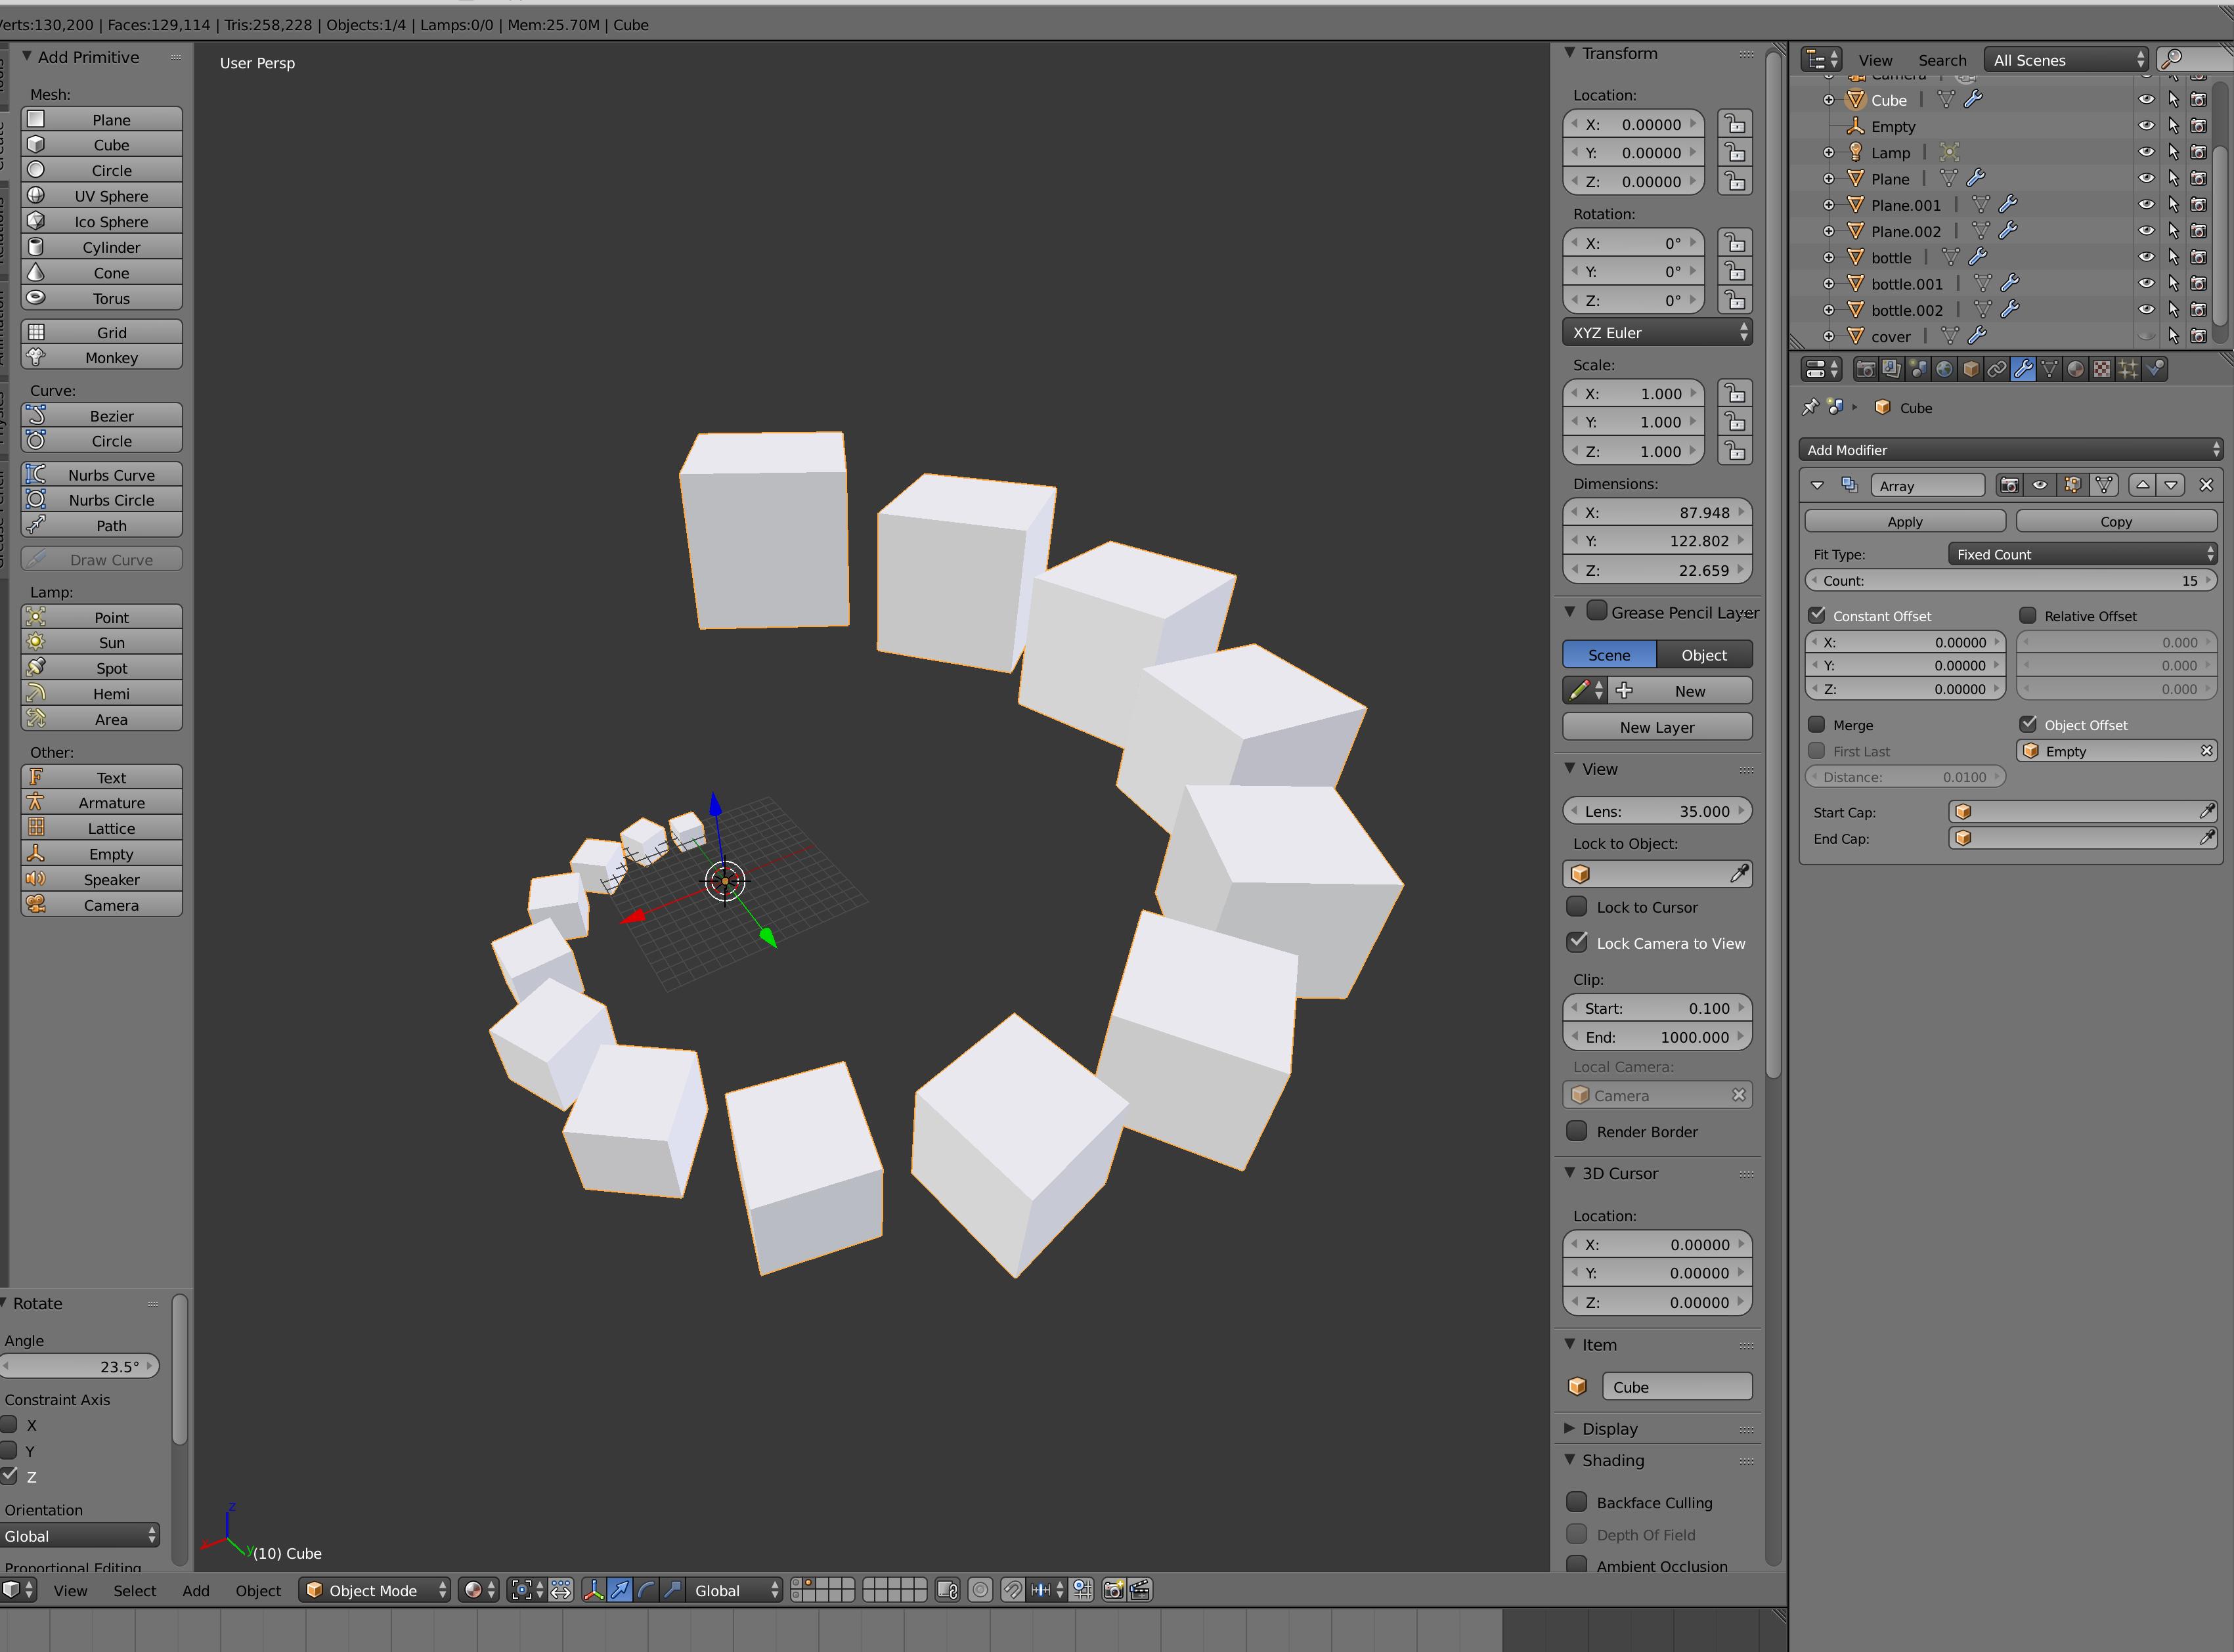Open the Add menu in 3D header
Screen dimensions: 2234x1652
tap(196, 1590)
